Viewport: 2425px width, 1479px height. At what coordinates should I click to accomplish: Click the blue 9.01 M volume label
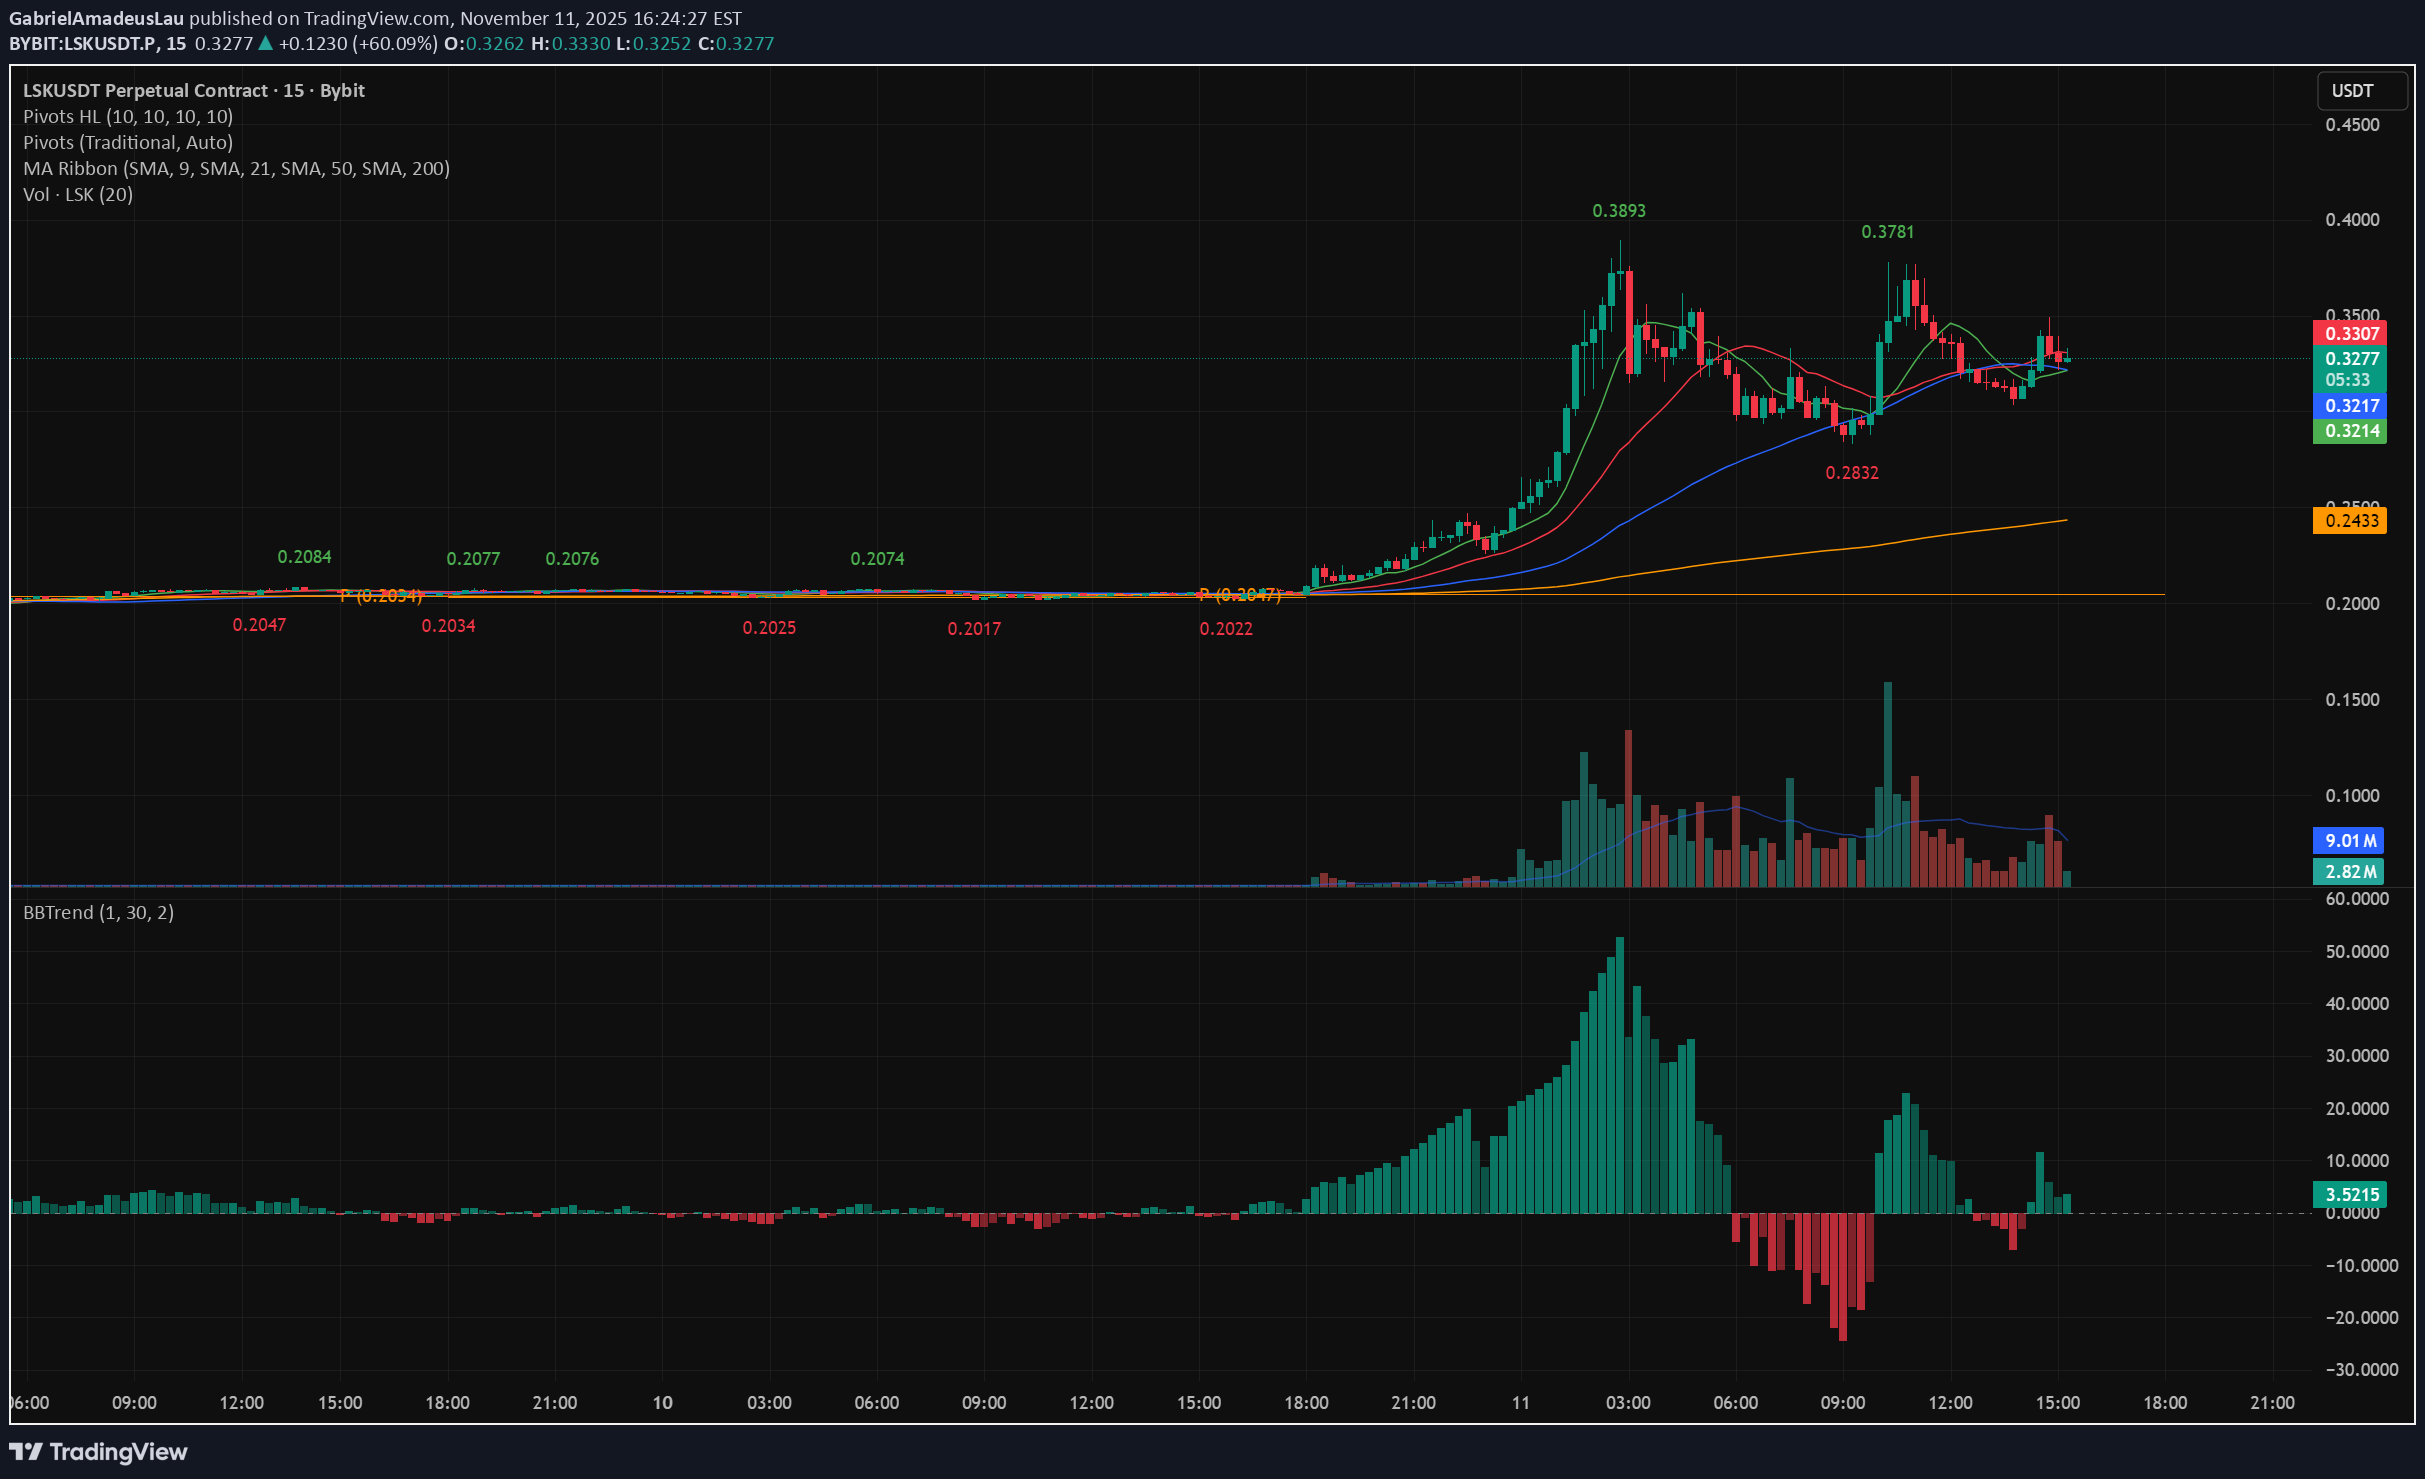click(x=2348, y=840)
